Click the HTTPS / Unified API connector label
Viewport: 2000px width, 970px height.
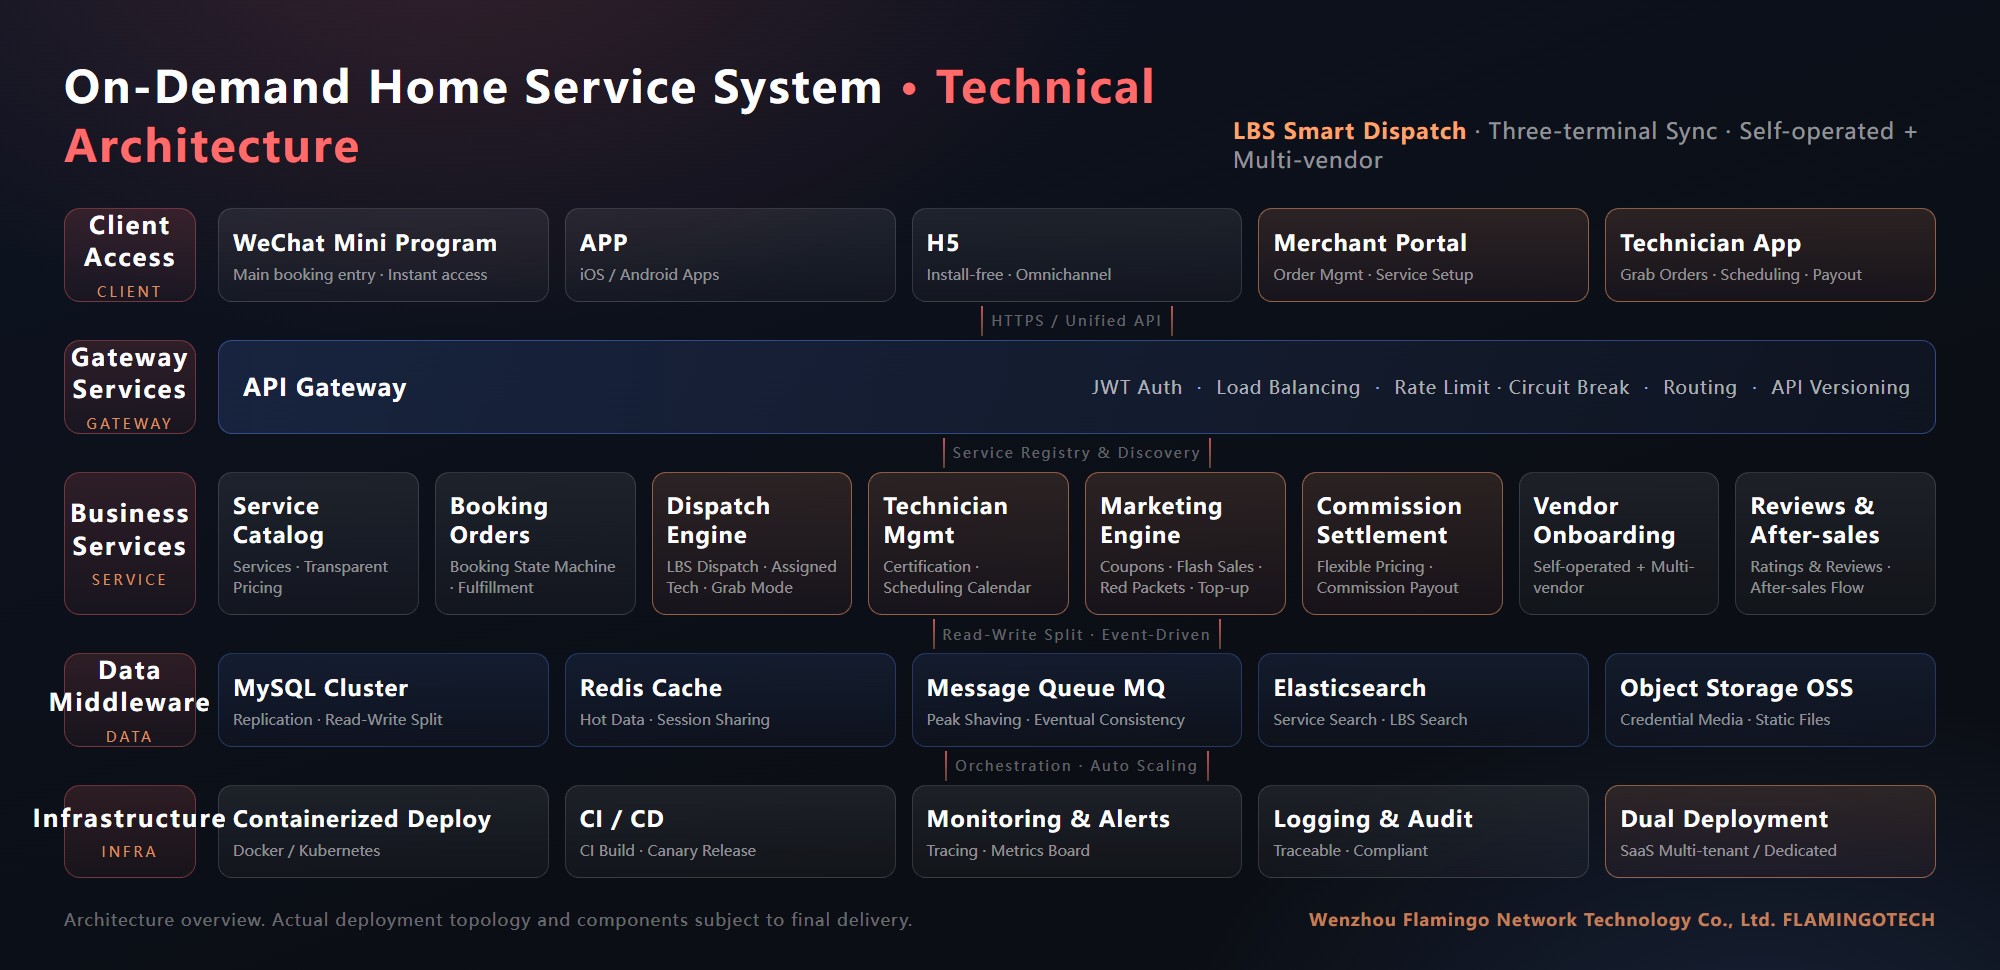1076,321
